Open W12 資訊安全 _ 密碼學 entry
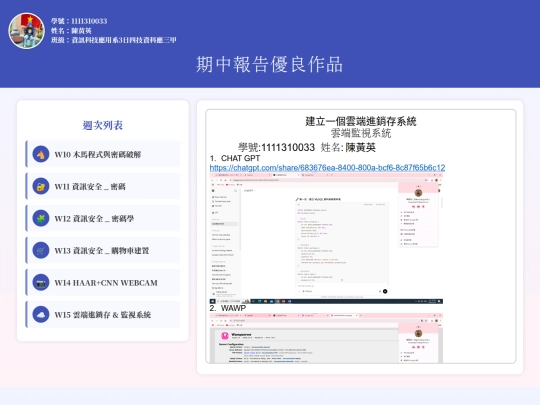Viewport: 540px width, 405px height. point(103,218)
